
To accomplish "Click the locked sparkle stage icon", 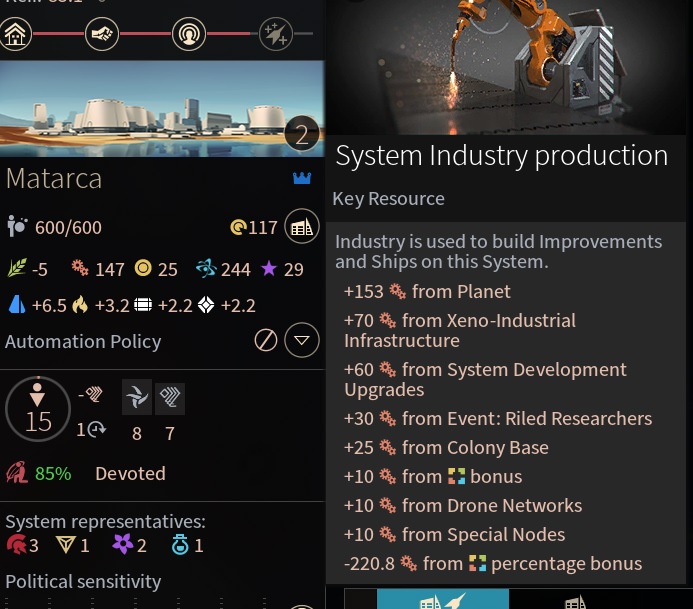I will pyautogui.click(x=275, y=34).
